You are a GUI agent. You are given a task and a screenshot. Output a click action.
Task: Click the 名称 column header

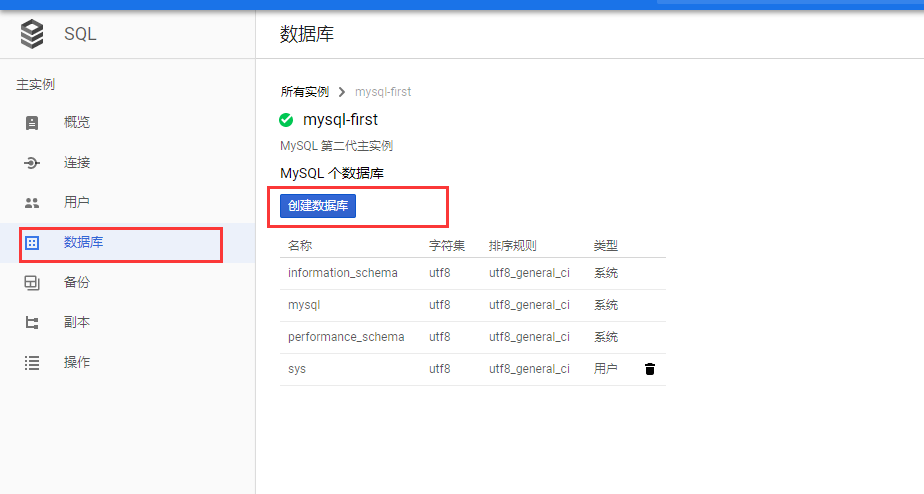[x=300, y=246]
